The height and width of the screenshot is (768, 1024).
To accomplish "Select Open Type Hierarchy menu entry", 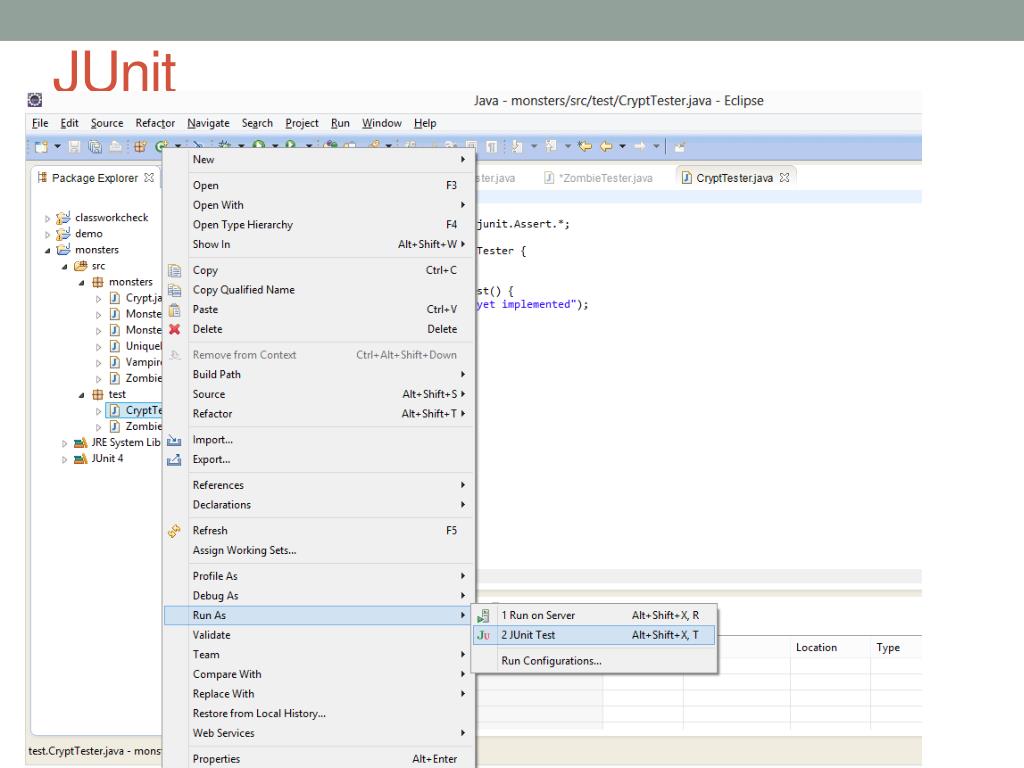I will (319, 225).
